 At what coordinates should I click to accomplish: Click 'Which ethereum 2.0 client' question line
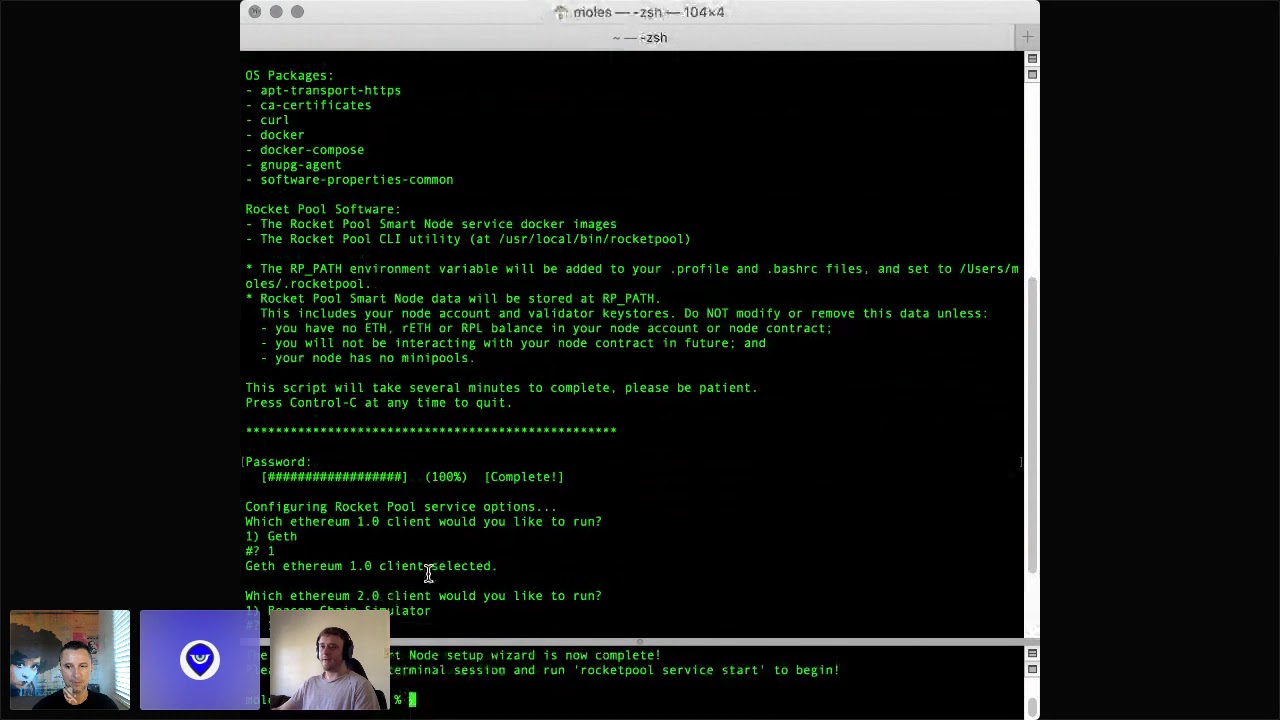[x=423, y=596]
